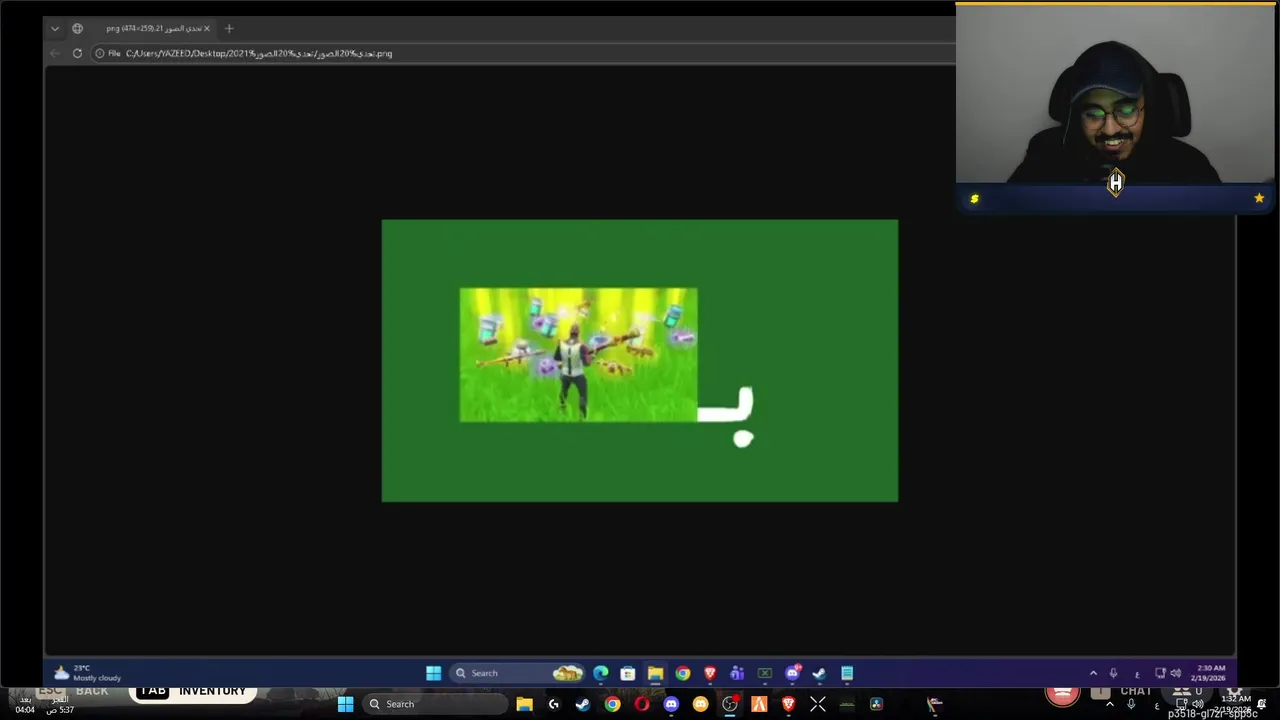Screen dimensions: 1280x720
Task: Open Steam on inner recorded taskbar
Action: (x=819, y=673)
